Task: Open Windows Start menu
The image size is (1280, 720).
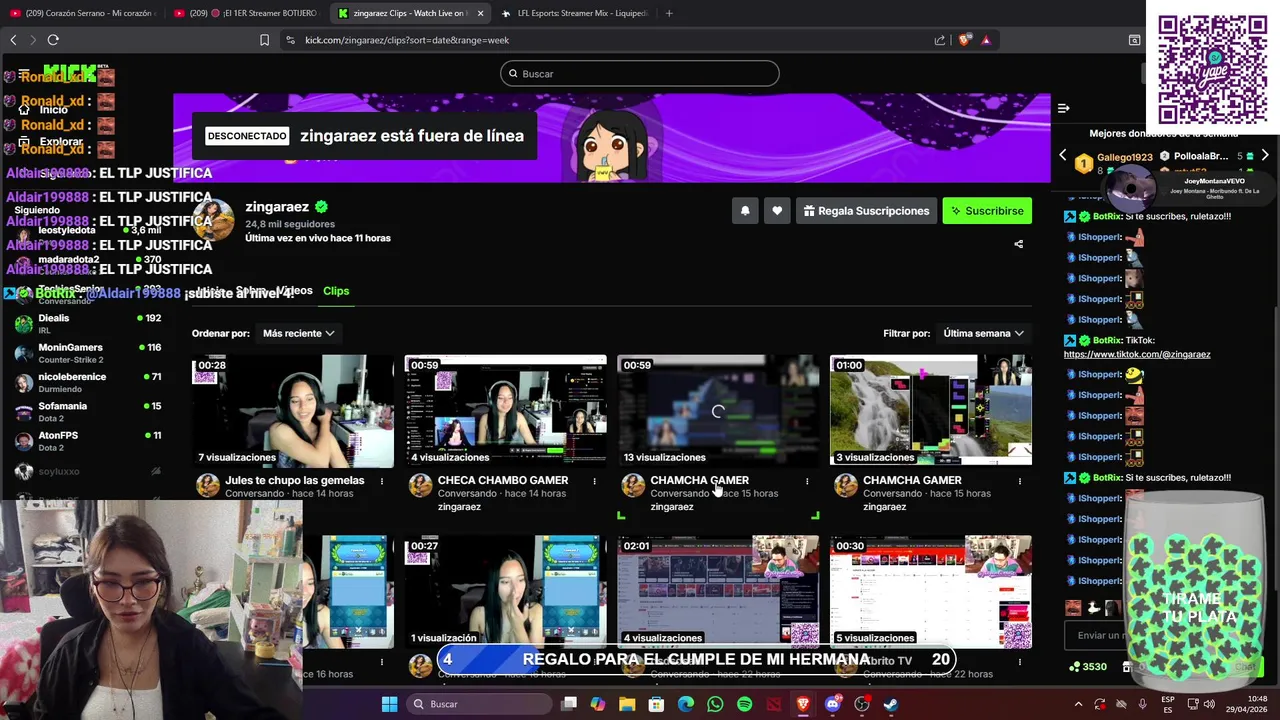Action: (x=389, y=704)
